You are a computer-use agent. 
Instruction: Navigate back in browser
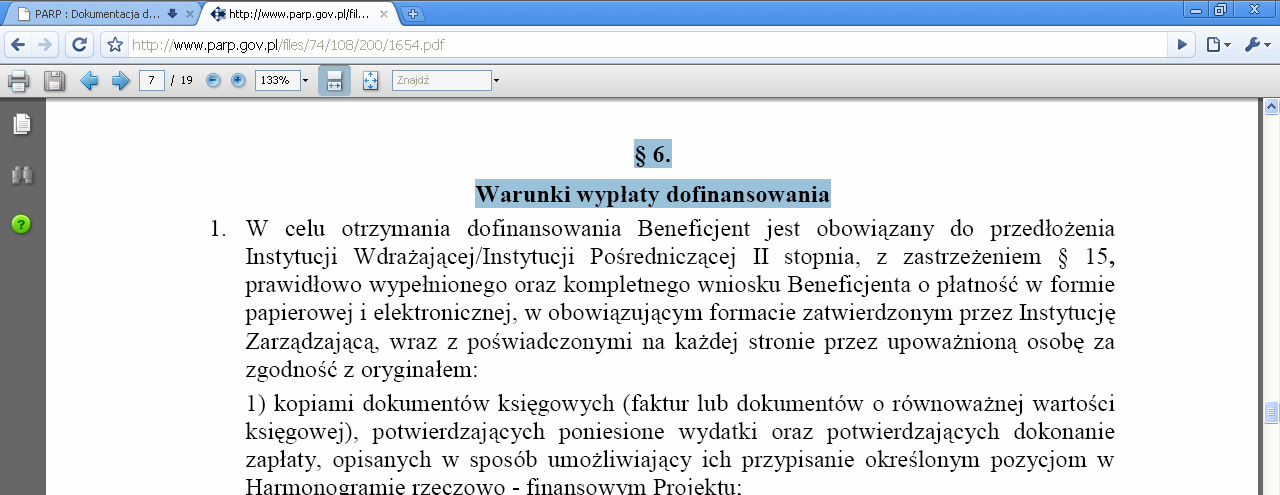[x=18, y=45]
